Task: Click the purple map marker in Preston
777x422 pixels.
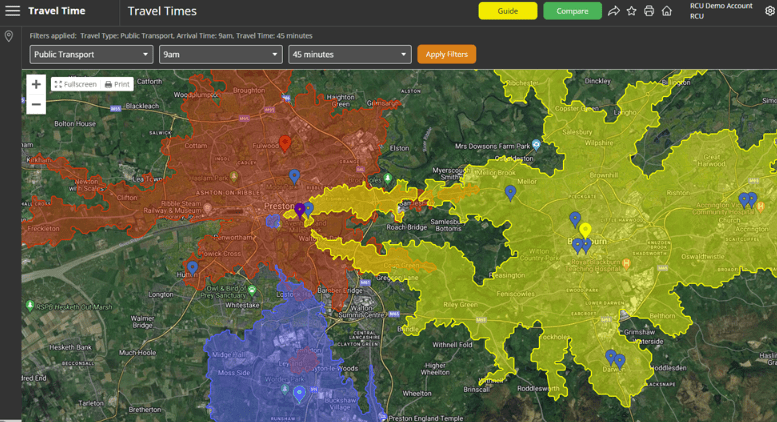Action: point(300,209)
